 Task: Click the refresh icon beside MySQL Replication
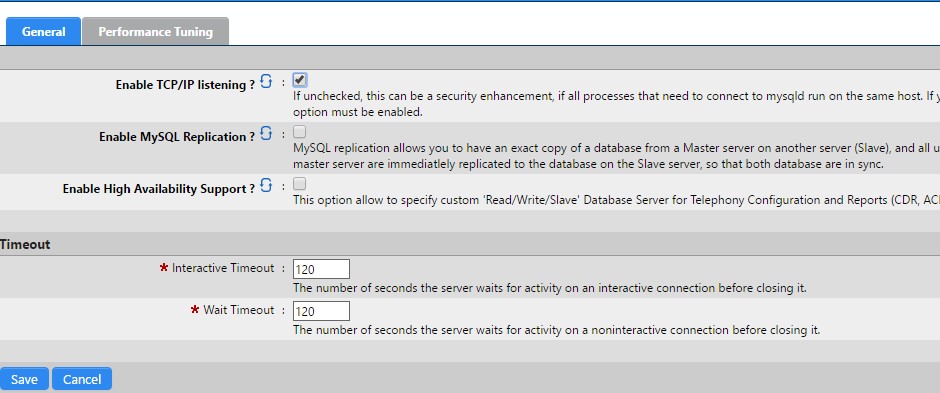[x=266, y=133]
